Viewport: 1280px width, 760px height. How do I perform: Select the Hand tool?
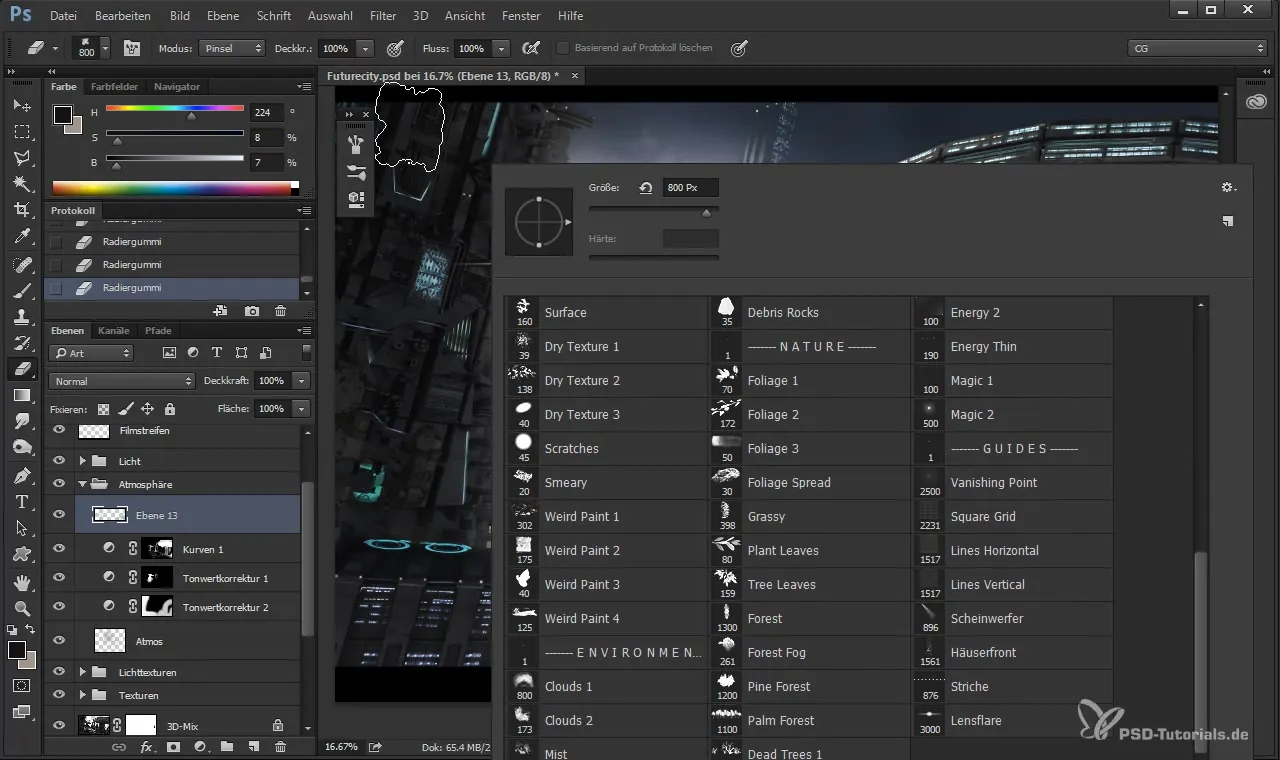click(x=22, y=582)
